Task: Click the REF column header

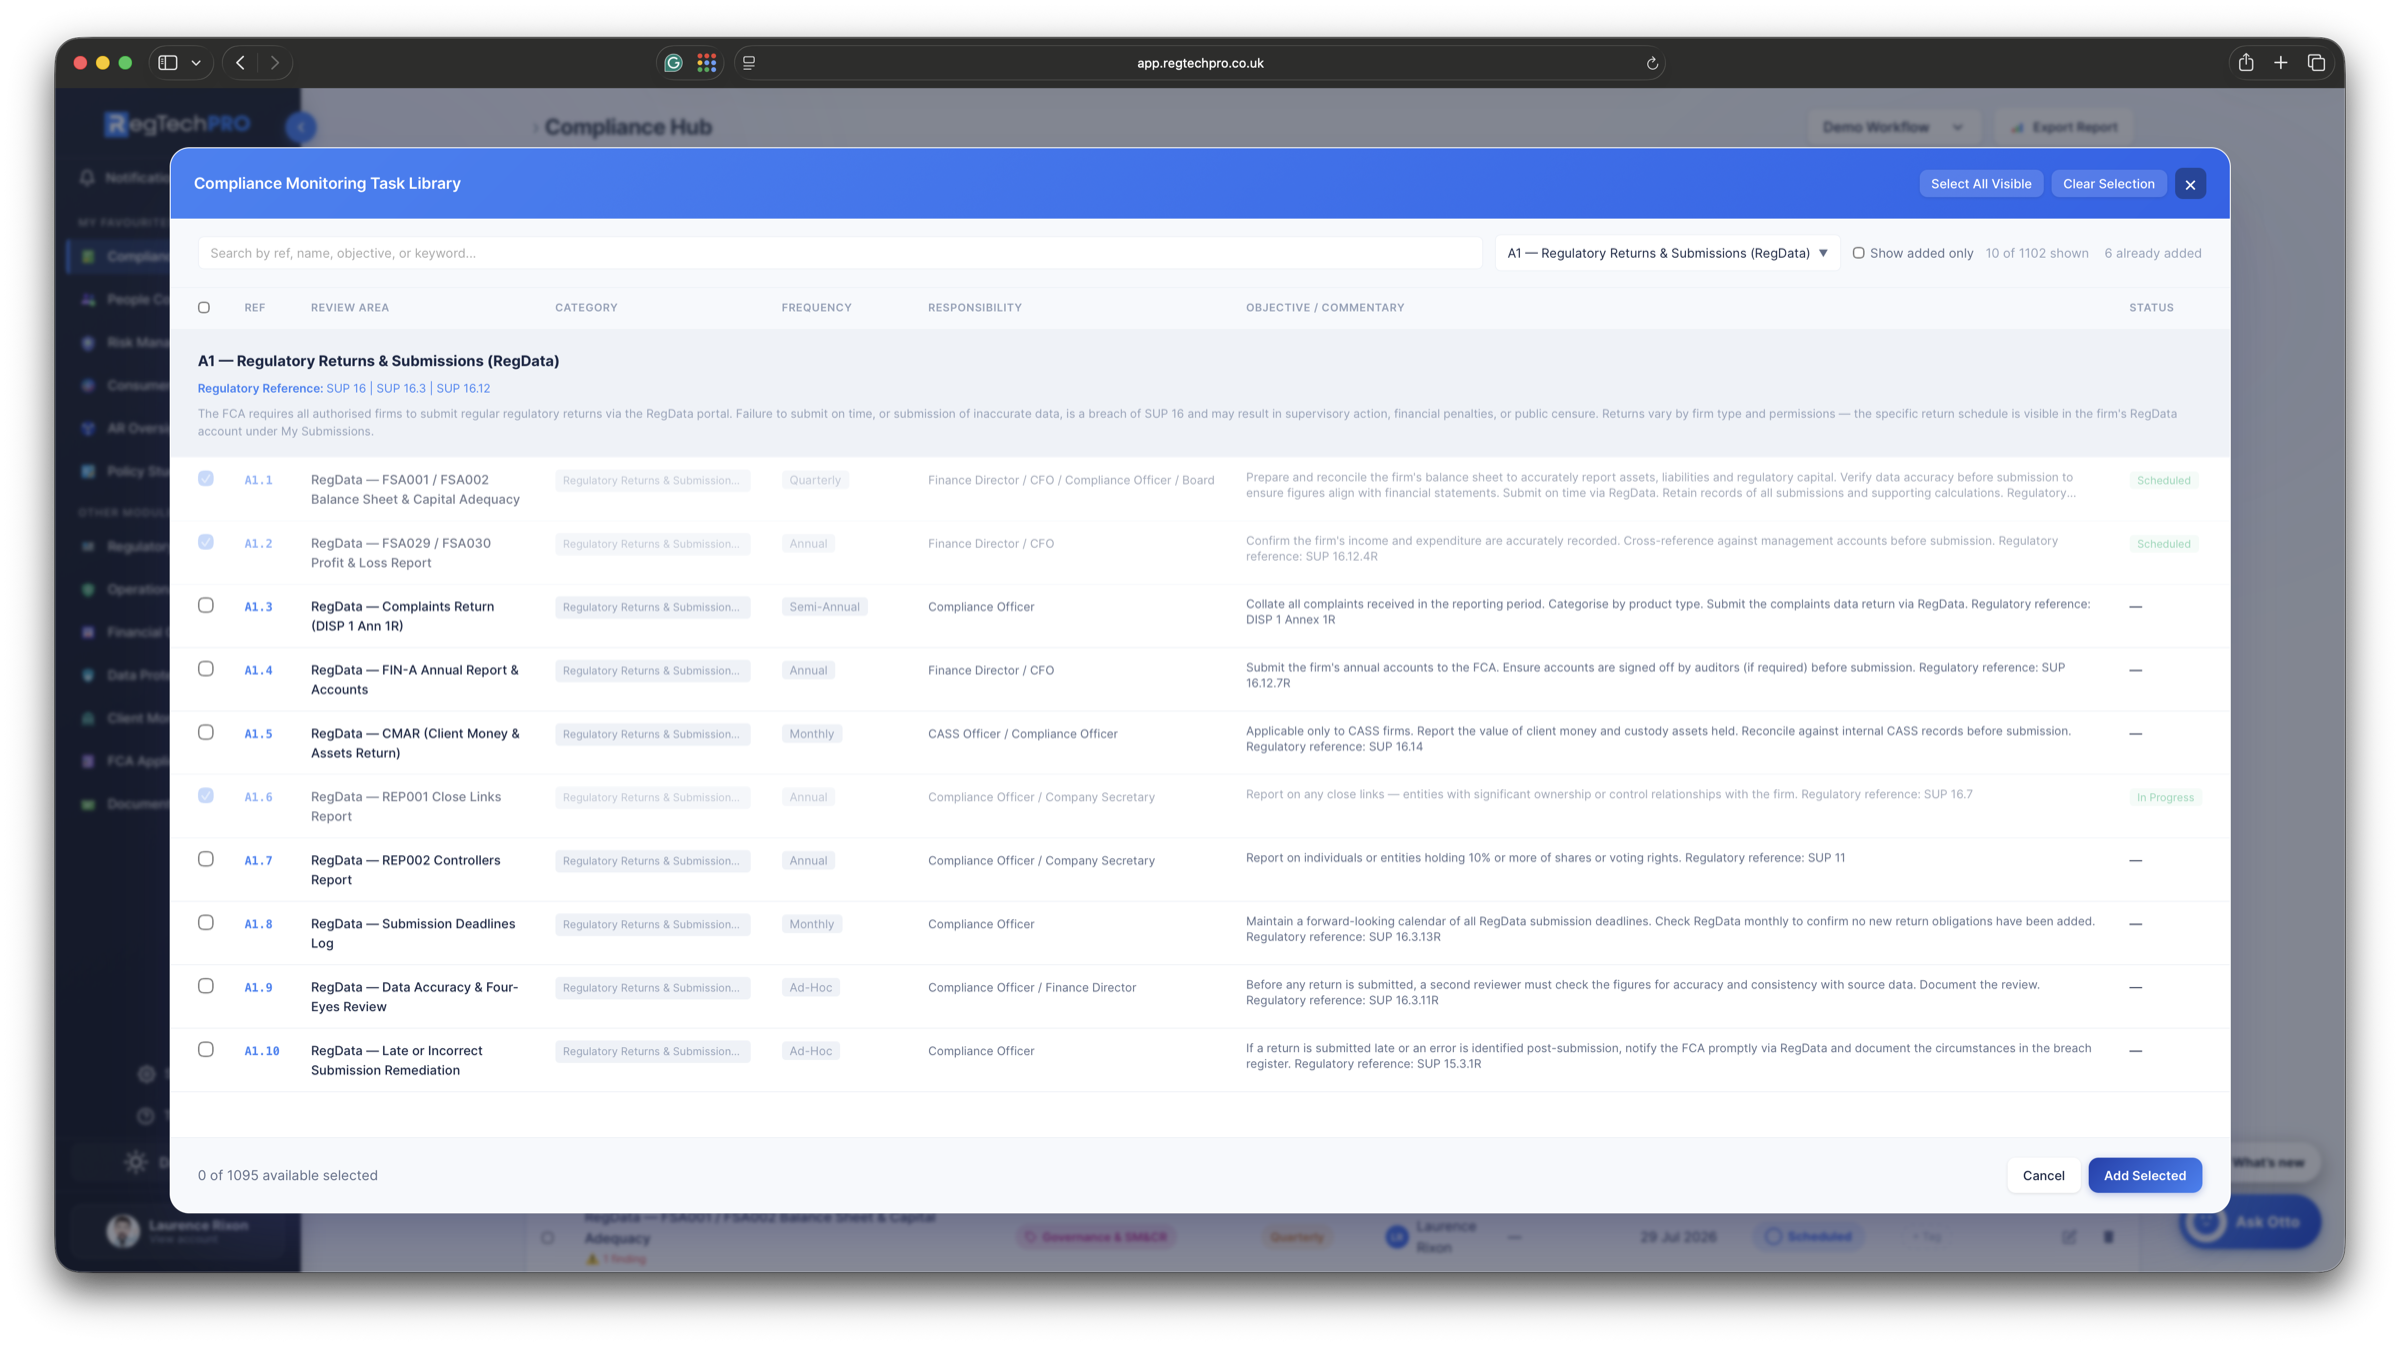Action: (255, 307)
